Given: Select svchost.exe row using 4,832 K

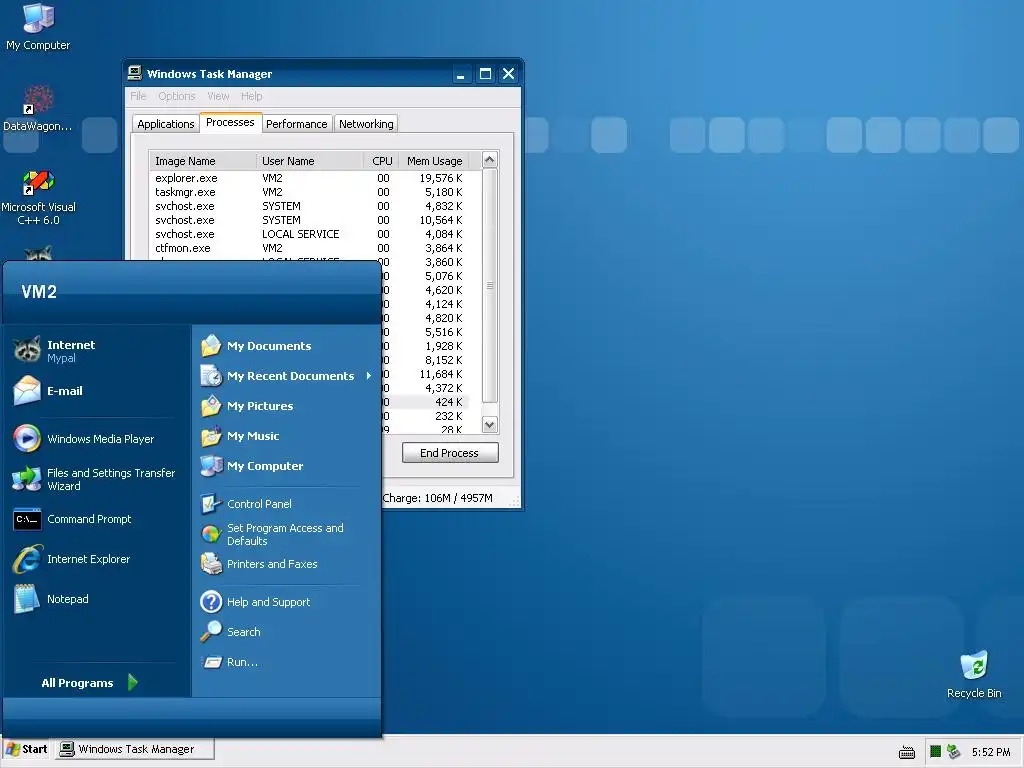Looking at the screenshot, I should pyautogui.click(x=309, y=206).
